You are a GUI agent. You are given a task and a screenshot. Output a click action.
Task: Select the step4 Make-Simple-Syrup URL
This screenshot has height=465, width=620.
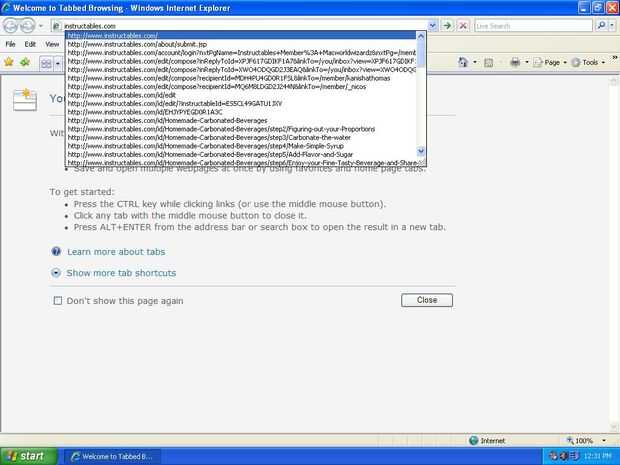click(241, 146)
